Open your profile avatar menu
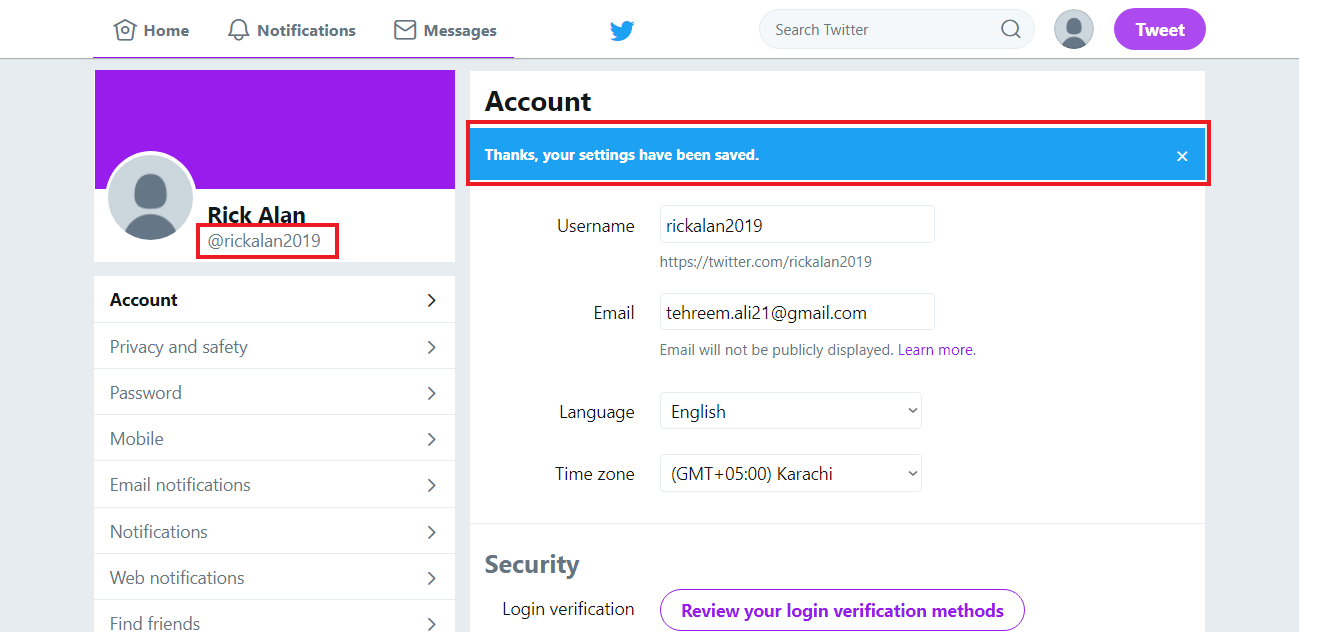The image size is (1317, 632). point(1073,29)
